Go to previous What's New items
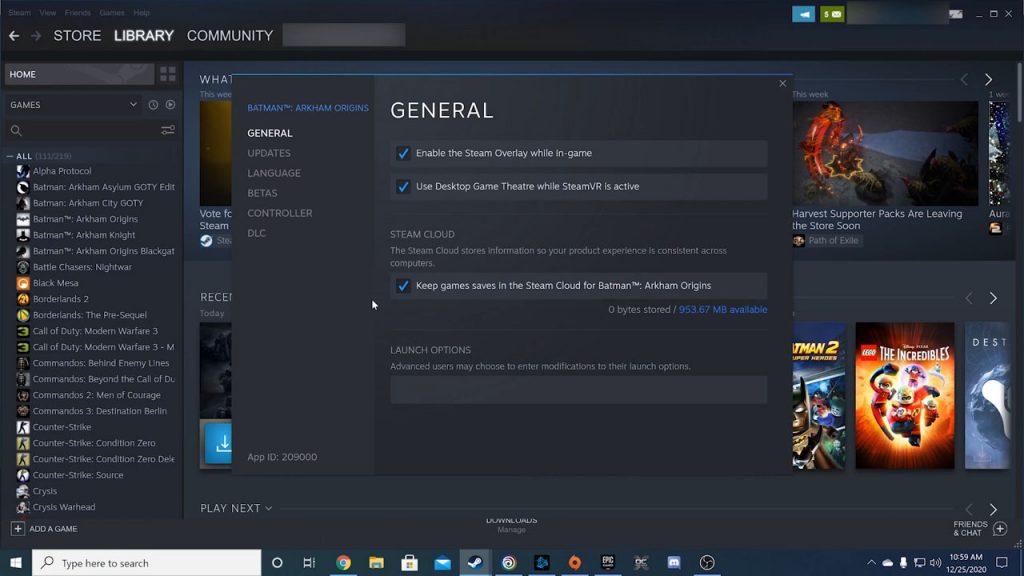1024x576 pixels. coord(965,80)
